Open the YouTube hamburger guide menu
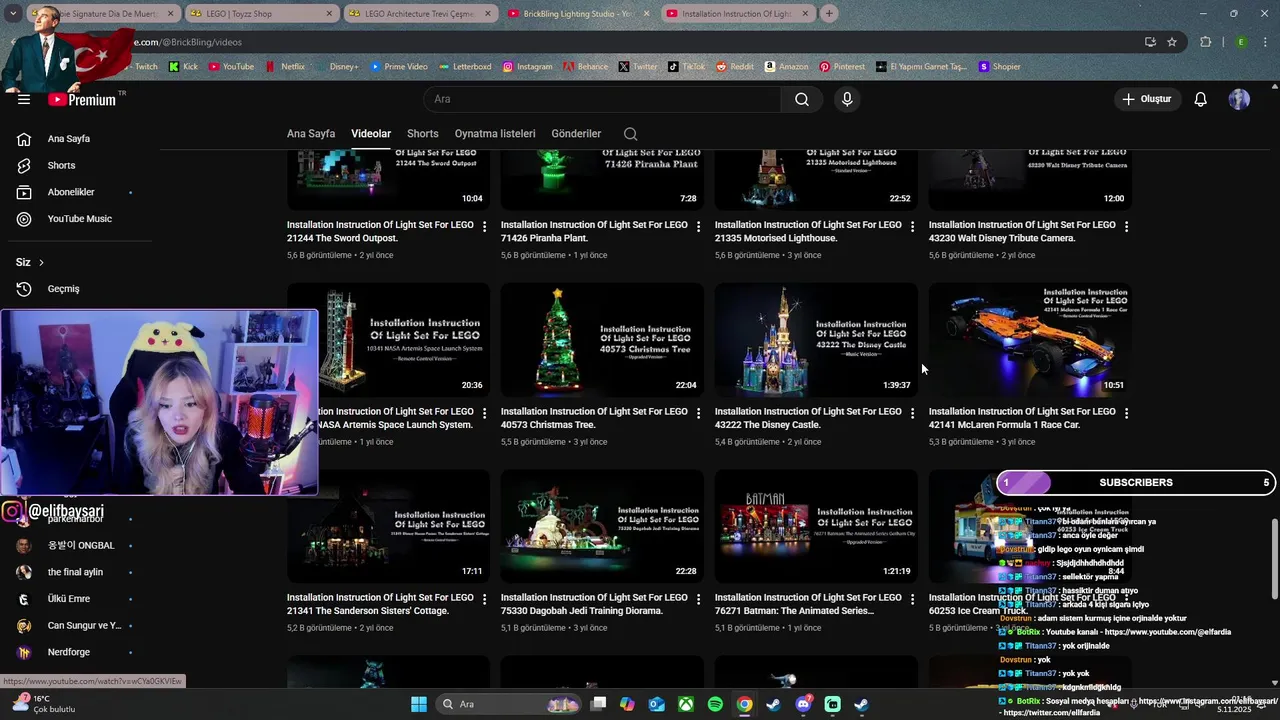This screenshot has width=1280, height=720. pyautogui.click(x=24, y=99)
